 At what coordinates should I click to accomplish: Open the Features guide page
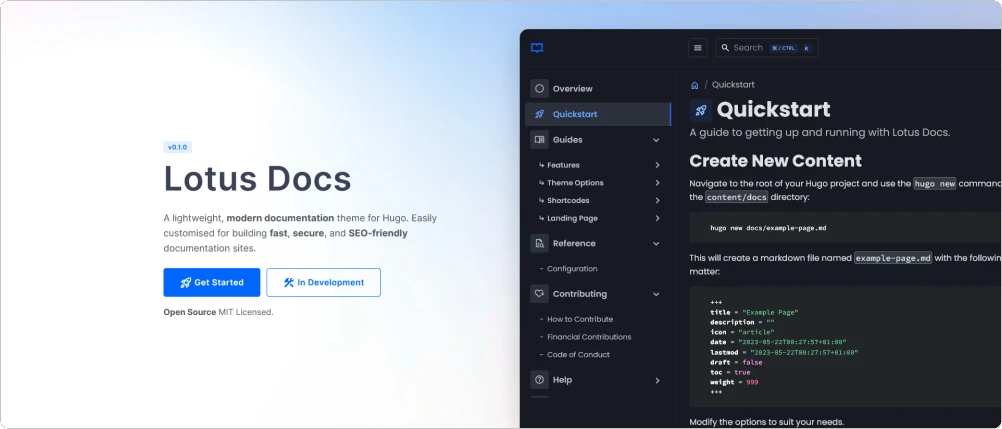pyautogui.click(x=563, y=165)
